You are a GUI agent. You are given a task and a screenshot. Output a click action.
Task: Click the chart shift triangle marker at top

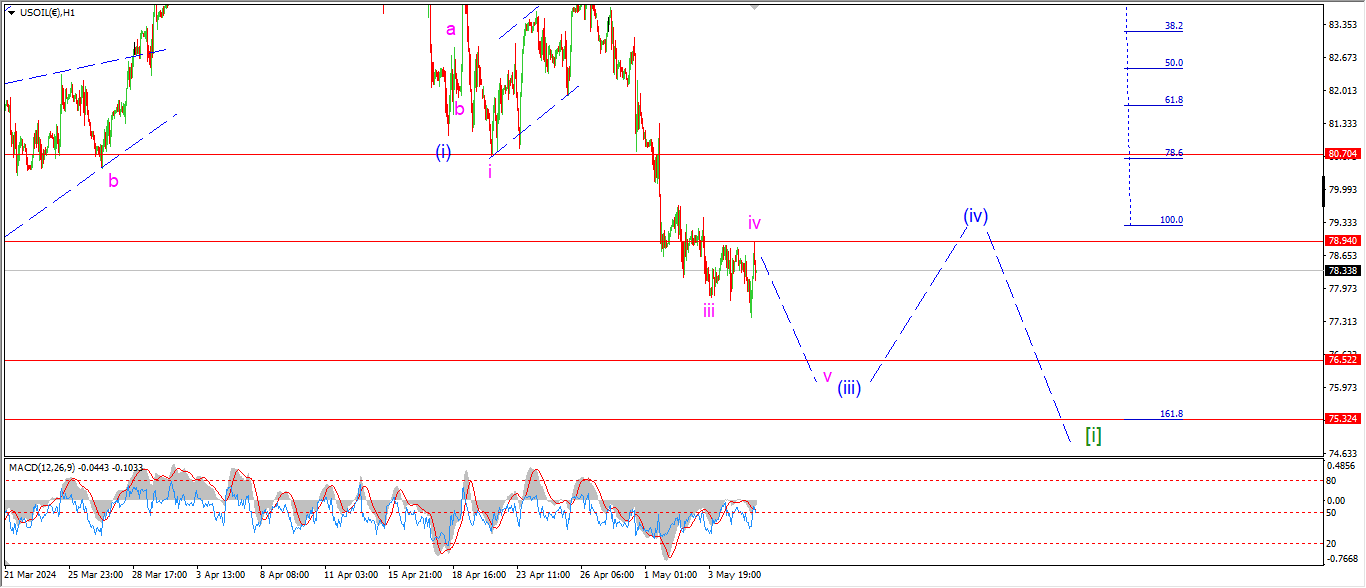click(x=755, y=7)
